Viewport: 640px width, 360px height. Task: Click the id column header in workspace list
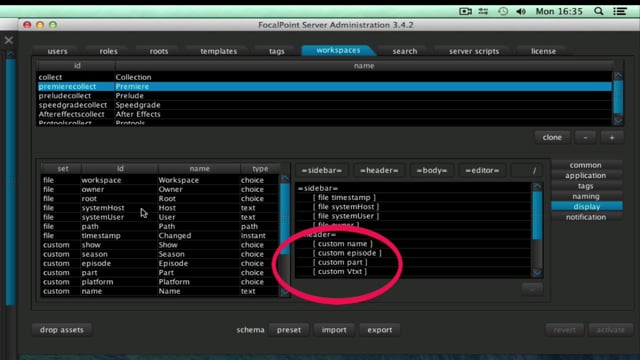(77, 66)
